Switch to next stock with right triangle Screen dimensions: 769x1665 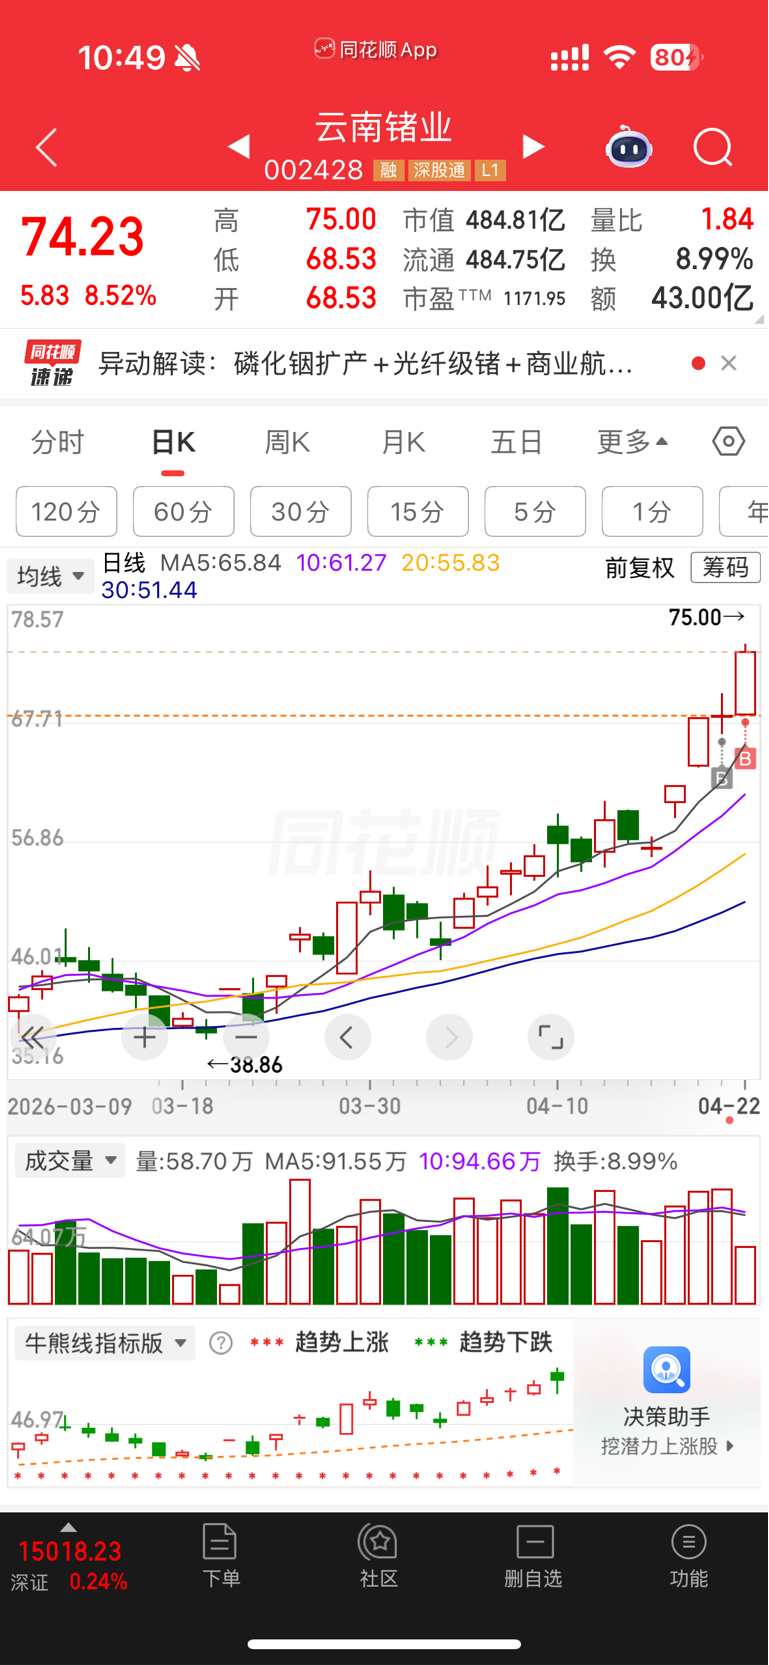click(x=534, y=147)
